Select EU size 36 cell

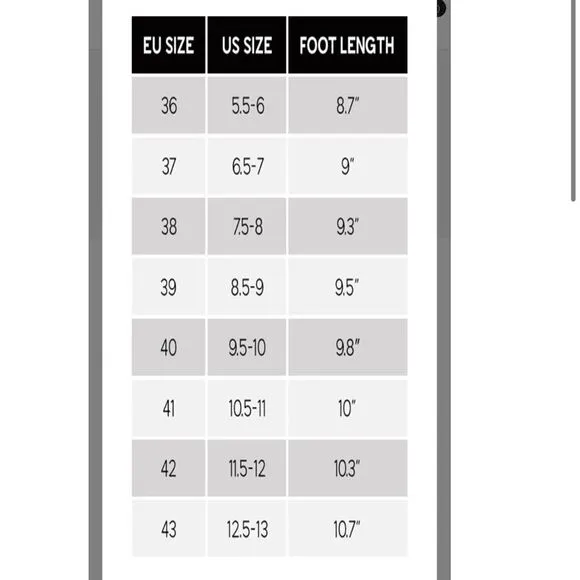168,105
